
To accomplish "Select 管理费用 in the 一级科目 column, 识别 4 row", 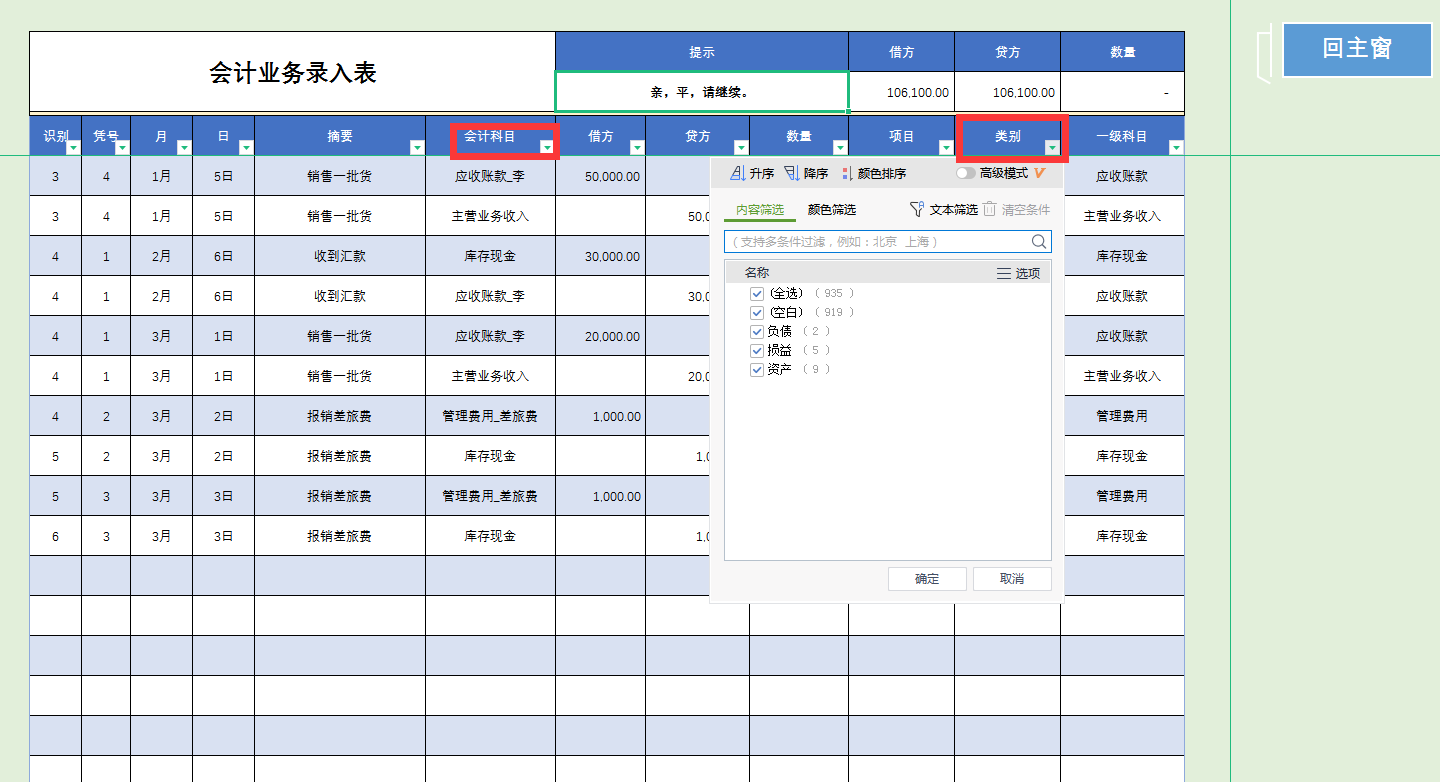I will (x=1122, y=416).
